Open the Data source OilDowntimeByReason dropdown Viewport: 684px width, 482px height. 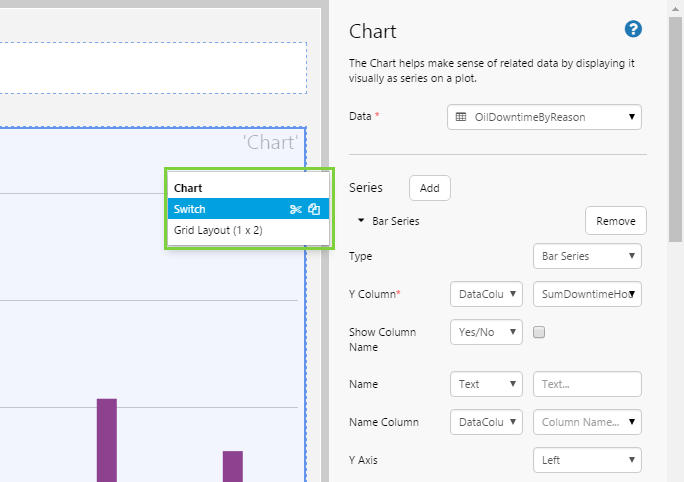click(544, 117)
